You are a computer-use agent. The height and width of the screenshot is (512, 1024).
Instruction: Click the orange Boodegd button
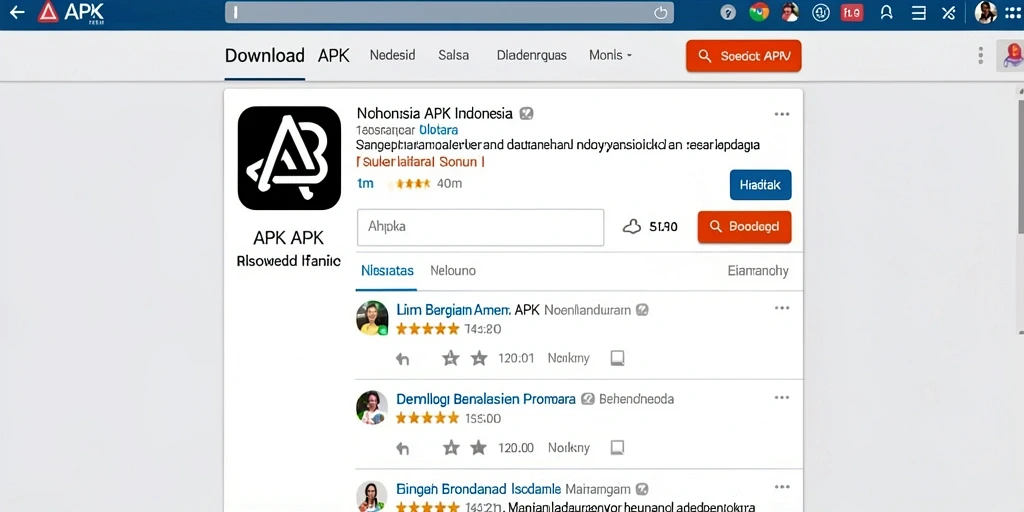(x=744, y=227)
